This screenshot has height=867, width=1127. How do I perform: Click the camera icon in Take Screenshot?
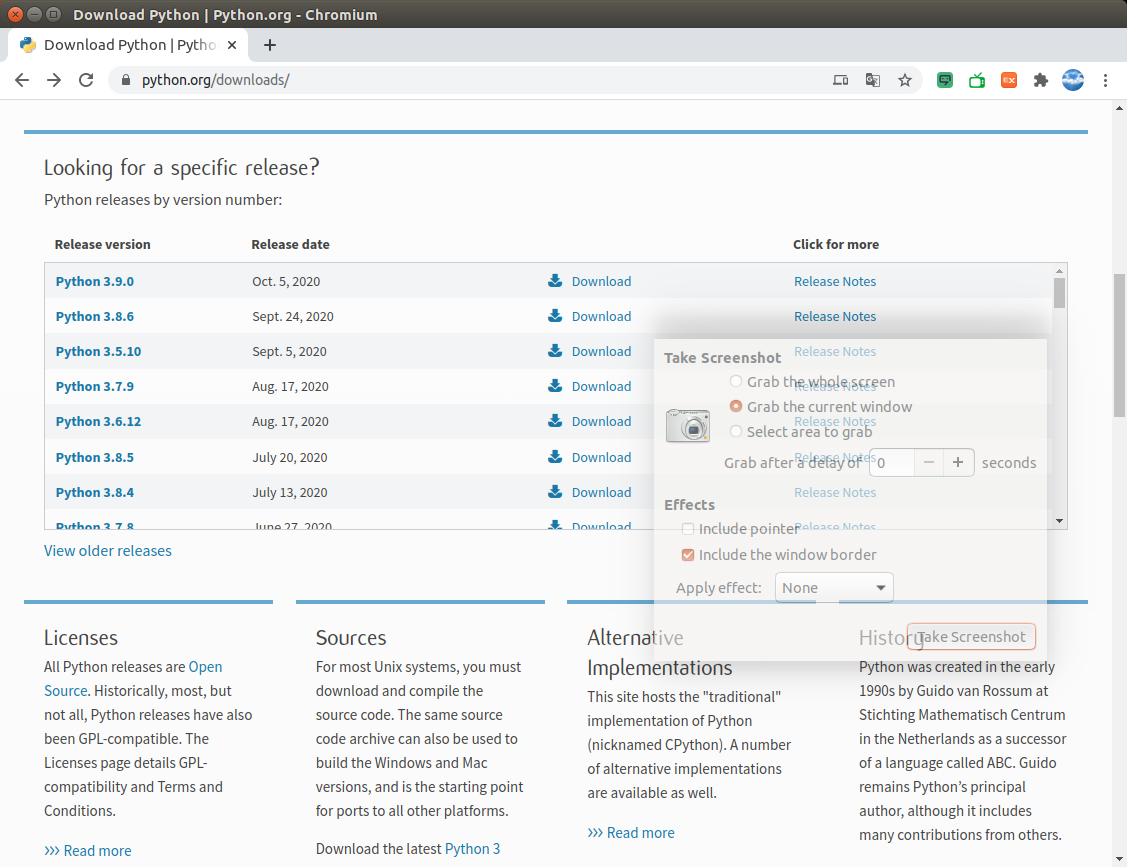click(688, 425)
